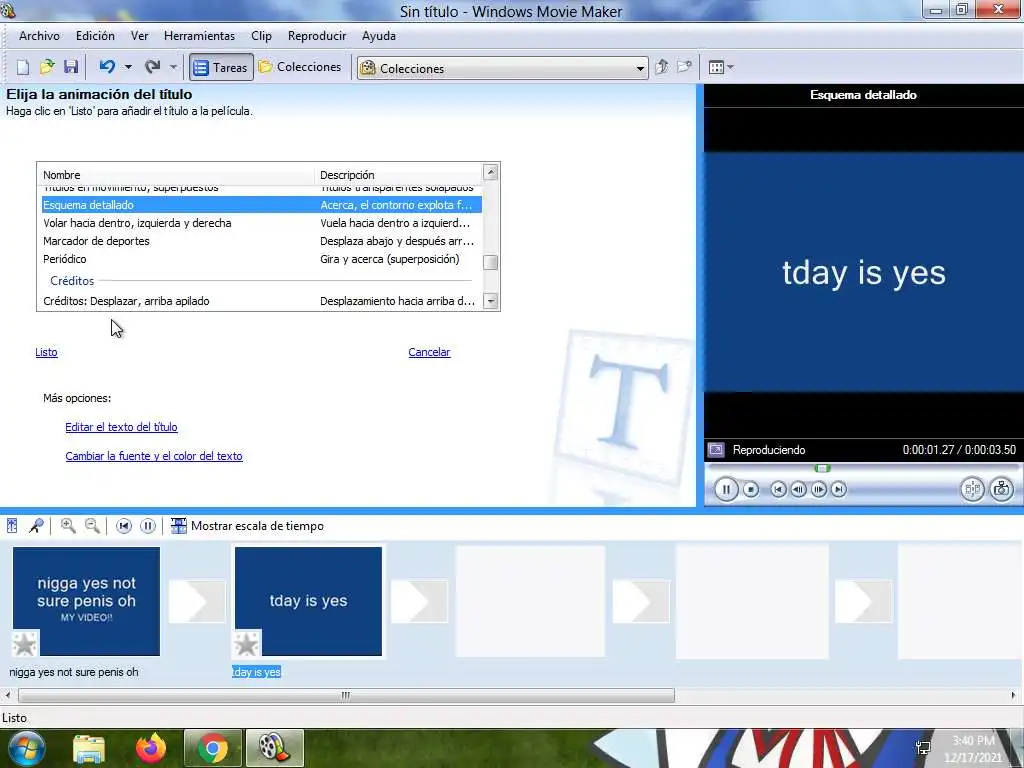1024x768 pixels.
Task: Click the Next Frame button
Action: [818, 489]
